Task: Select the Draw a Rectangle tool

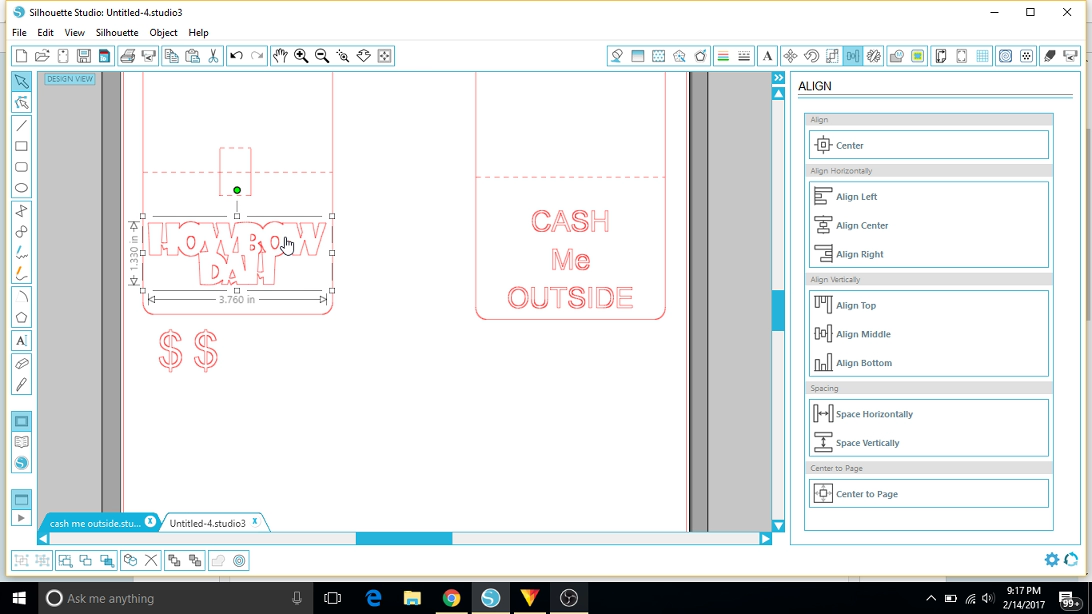Action: pos(22,146)
